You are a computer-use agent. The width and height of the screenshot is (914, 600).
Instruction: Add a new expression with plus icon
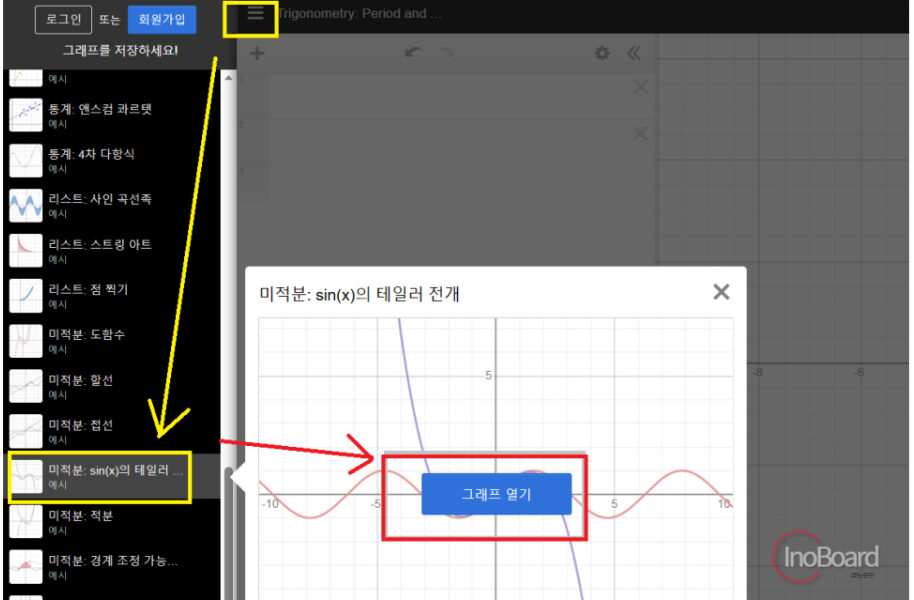(257, 54)
